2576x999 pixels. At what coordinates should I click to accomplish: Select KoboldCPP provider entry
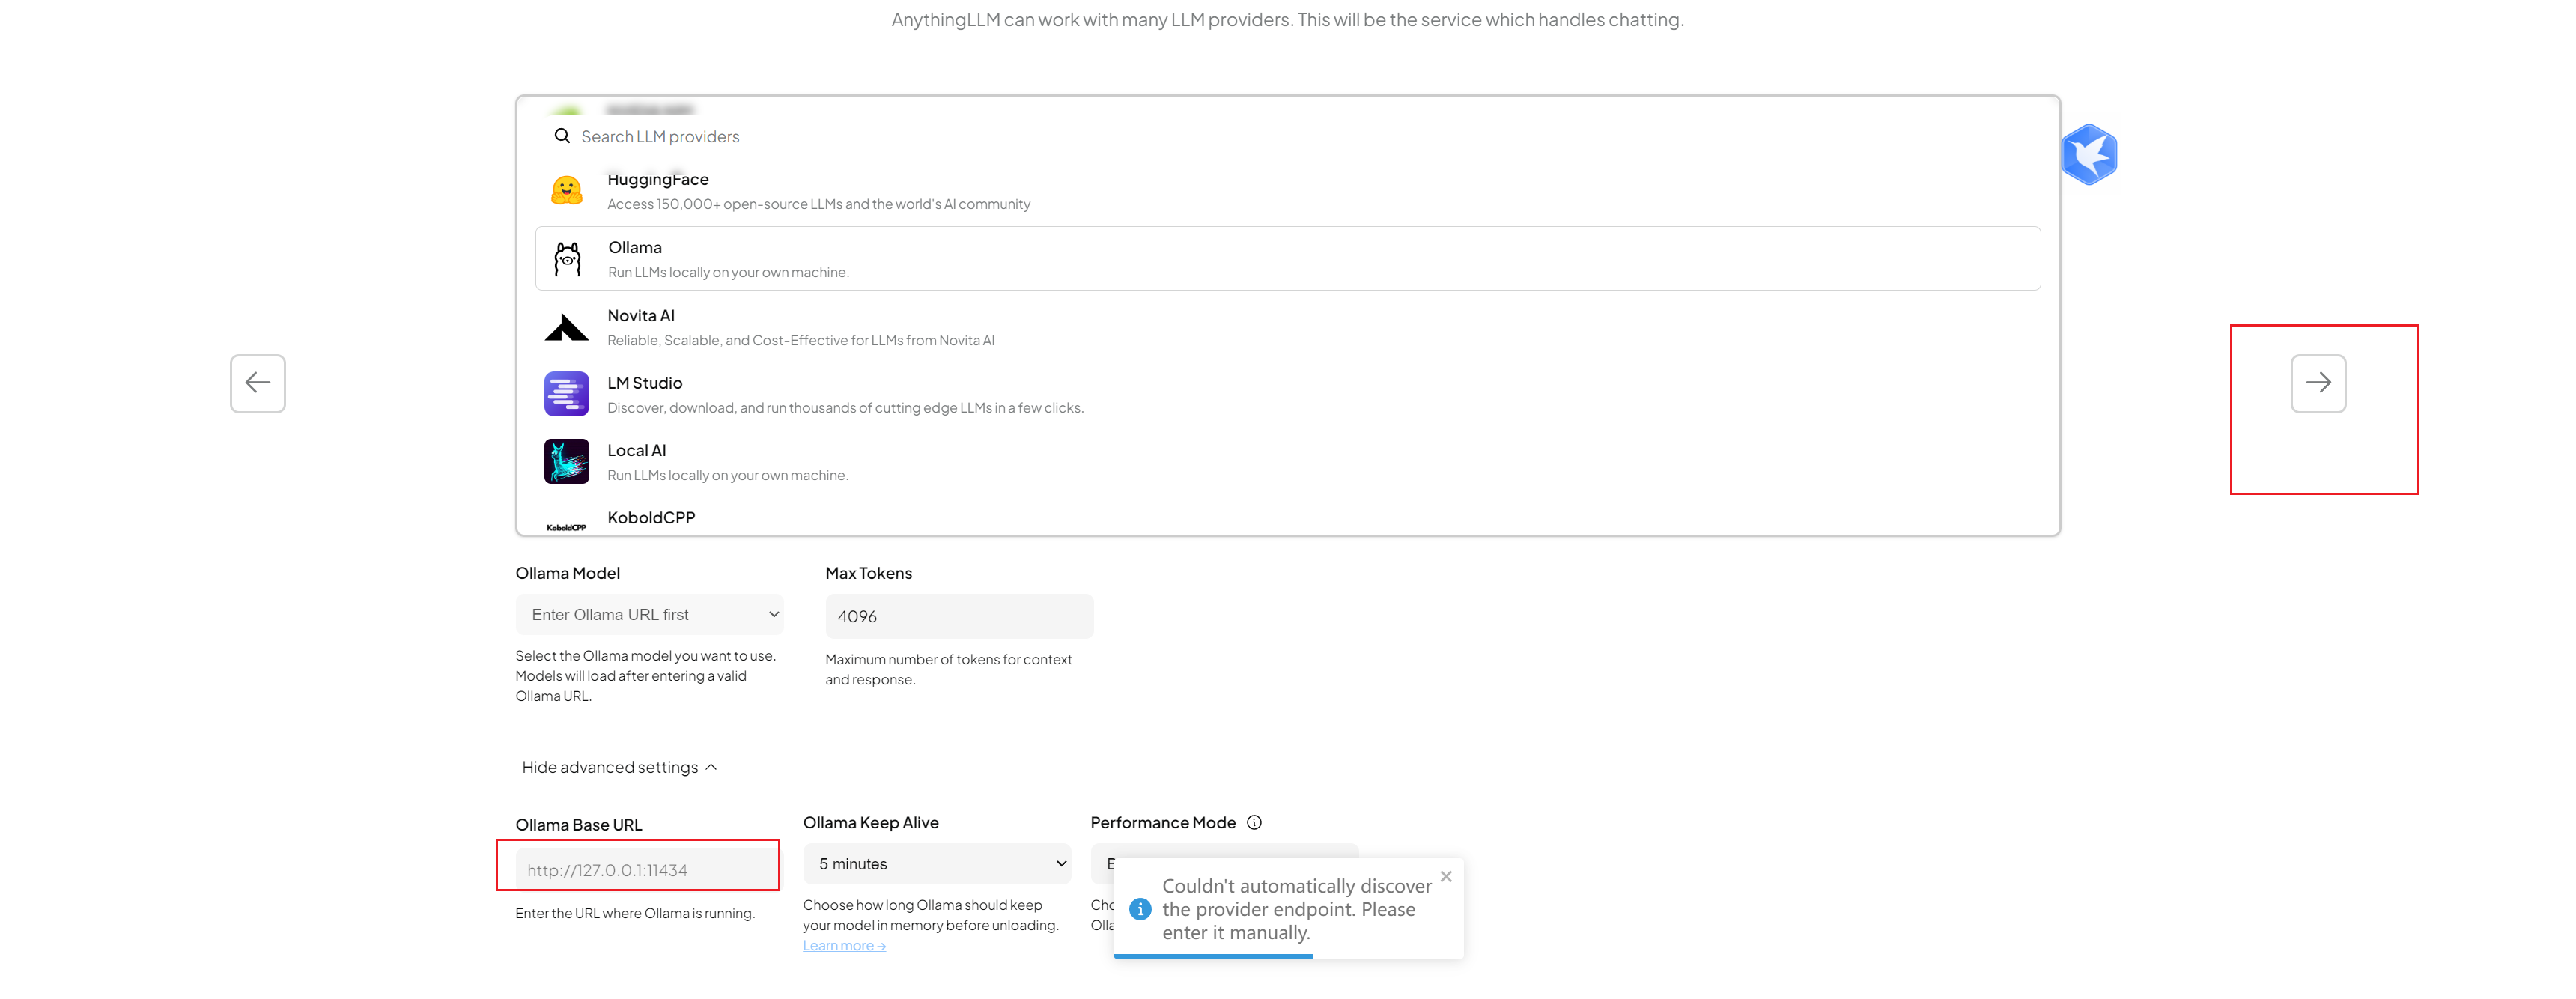[x=651, y=518]
